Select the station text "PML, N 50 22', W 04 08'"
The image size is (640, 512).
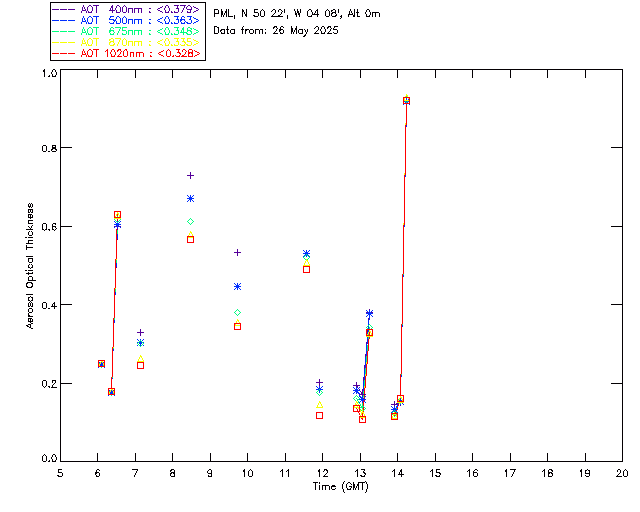click(278, 13)
